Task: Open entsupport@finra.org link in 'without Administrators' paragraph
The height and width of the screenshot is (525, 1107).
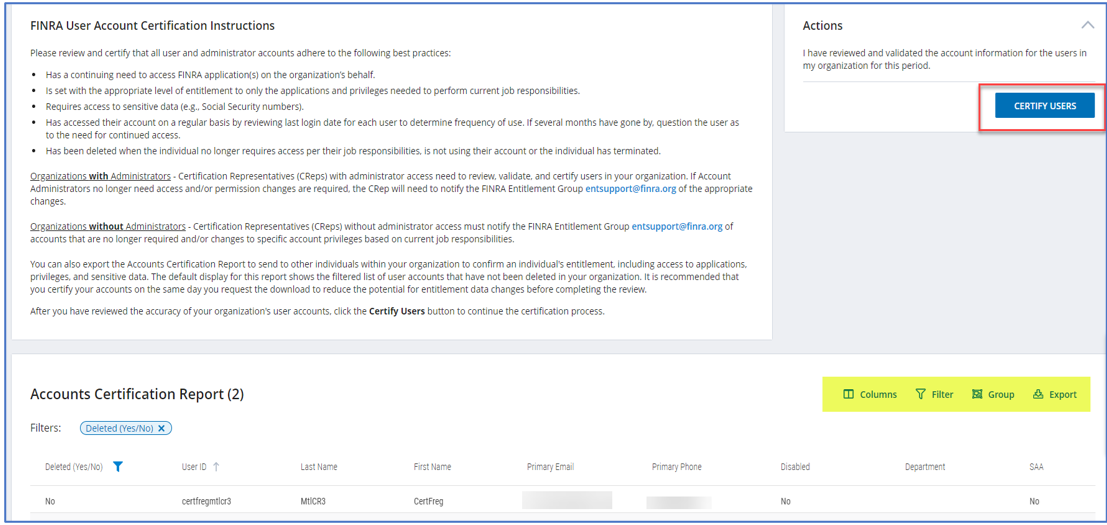Action: pyautogui.click(x=676, y=226)
